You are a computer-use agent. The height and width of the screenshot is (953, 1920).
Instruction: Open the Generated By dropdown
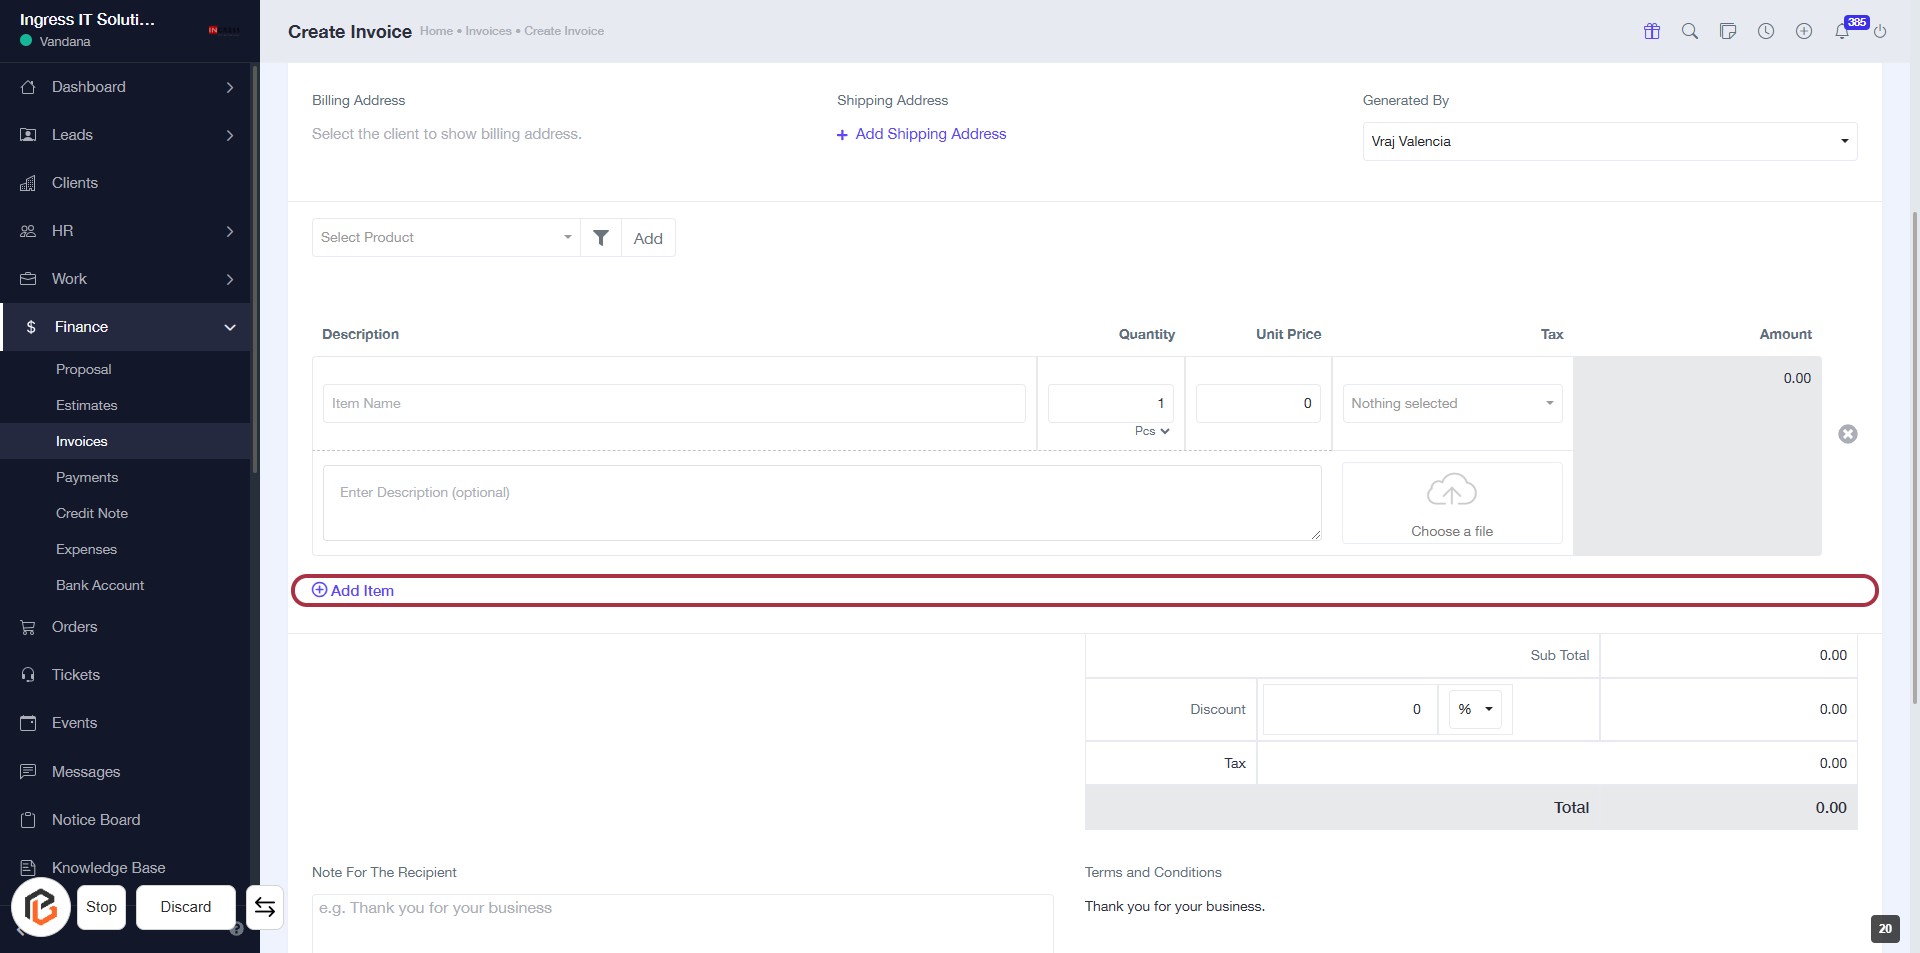(x=1609, y=142)
